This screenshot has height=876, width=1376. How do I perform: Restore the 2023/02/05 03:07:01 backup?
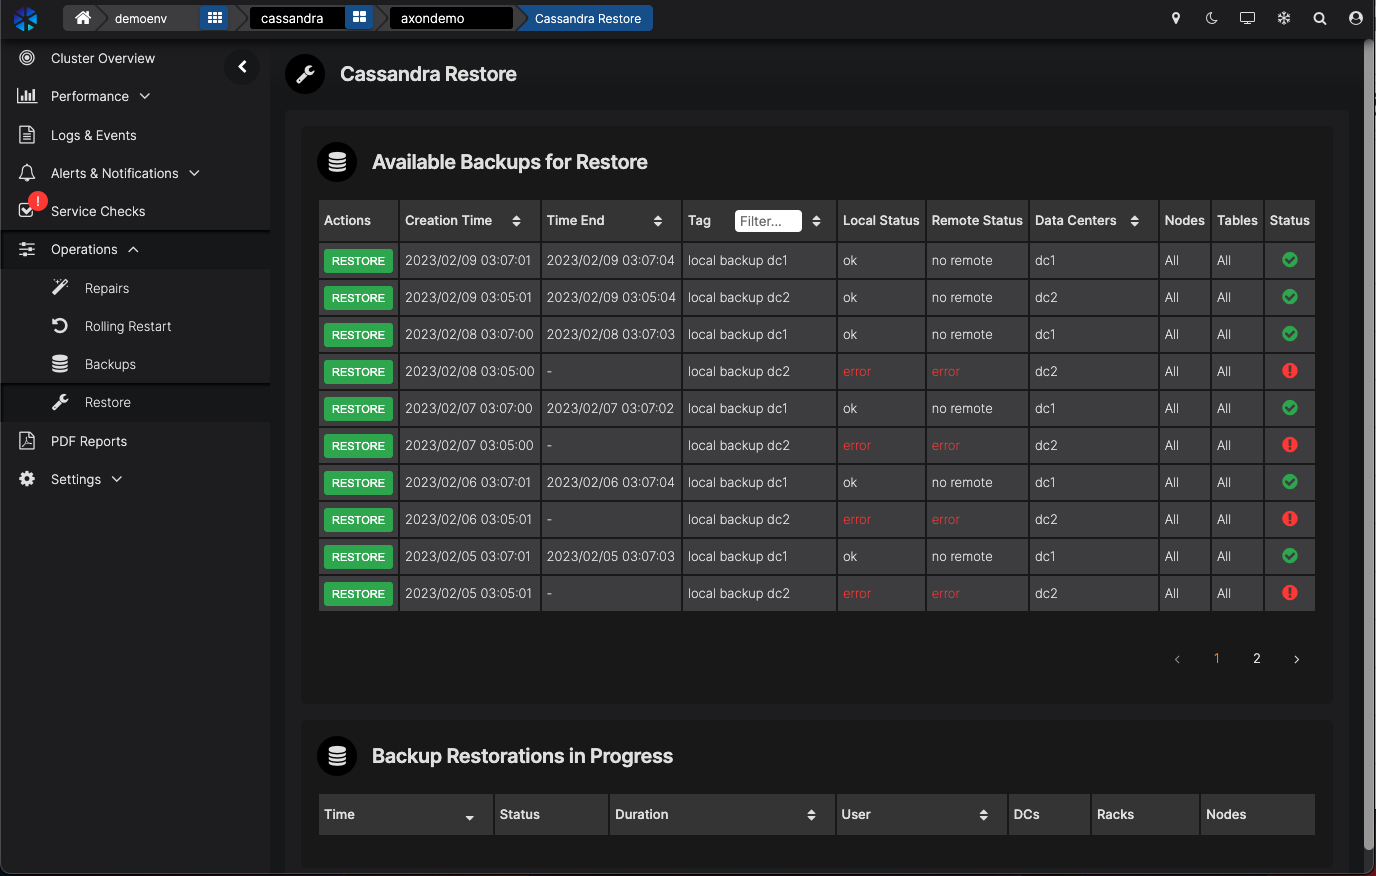tap(358, 557)
